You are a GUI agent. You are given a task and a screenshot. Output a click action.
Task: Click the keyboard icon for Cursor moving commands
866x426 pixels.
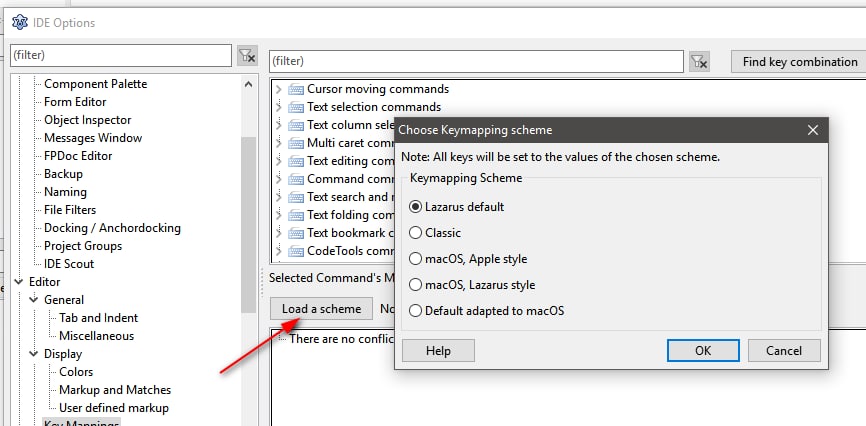[x=296, y=89]
